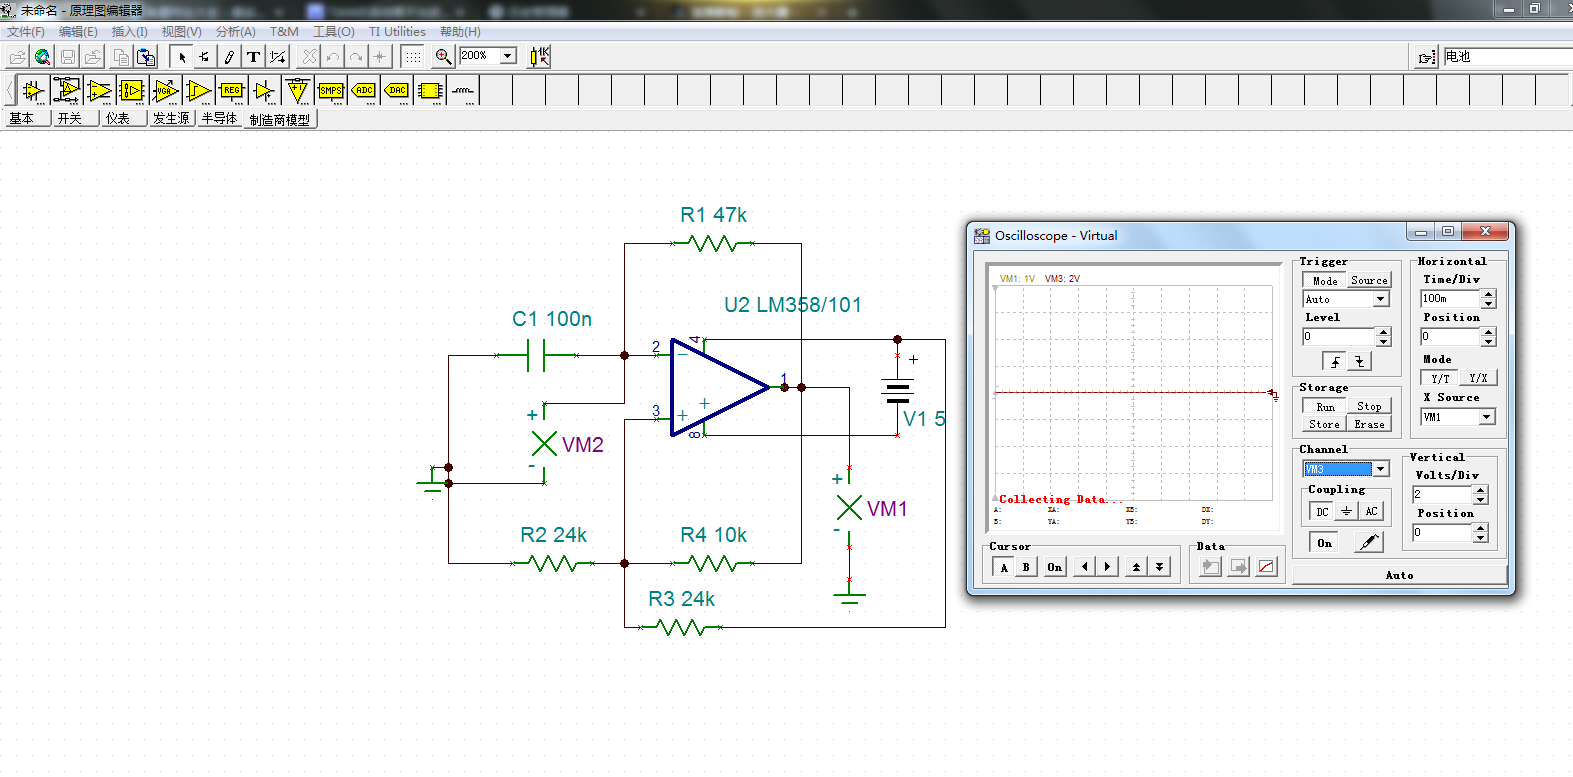This screenshot has width=1573, height=777.
Task: Open the voltage regulator REG components
Action: (x=232, y=90)
